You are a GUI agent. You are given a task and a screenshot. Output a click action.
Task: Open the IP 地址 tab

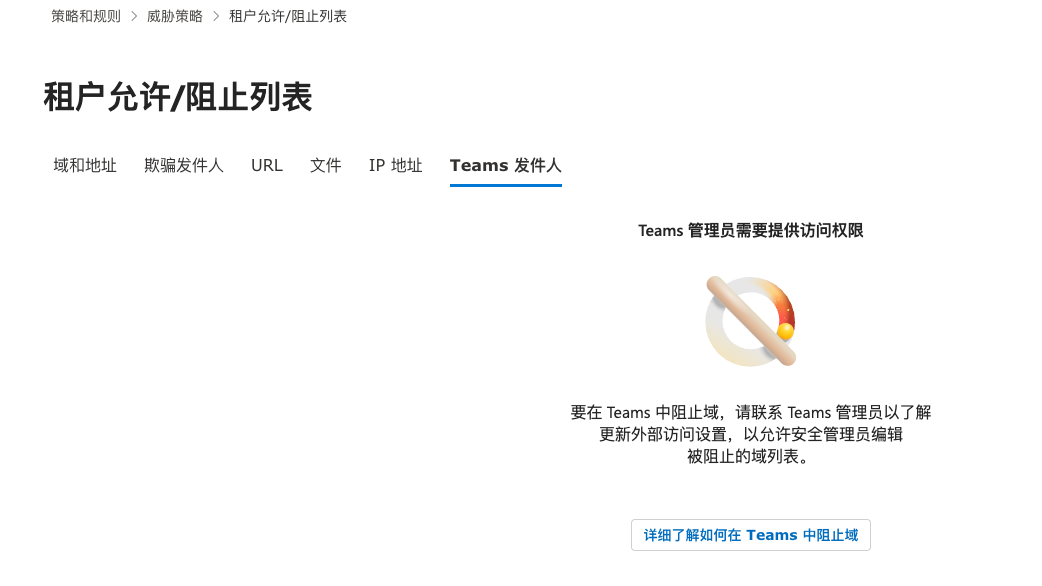pyautogui.click(x=395, y=165)
